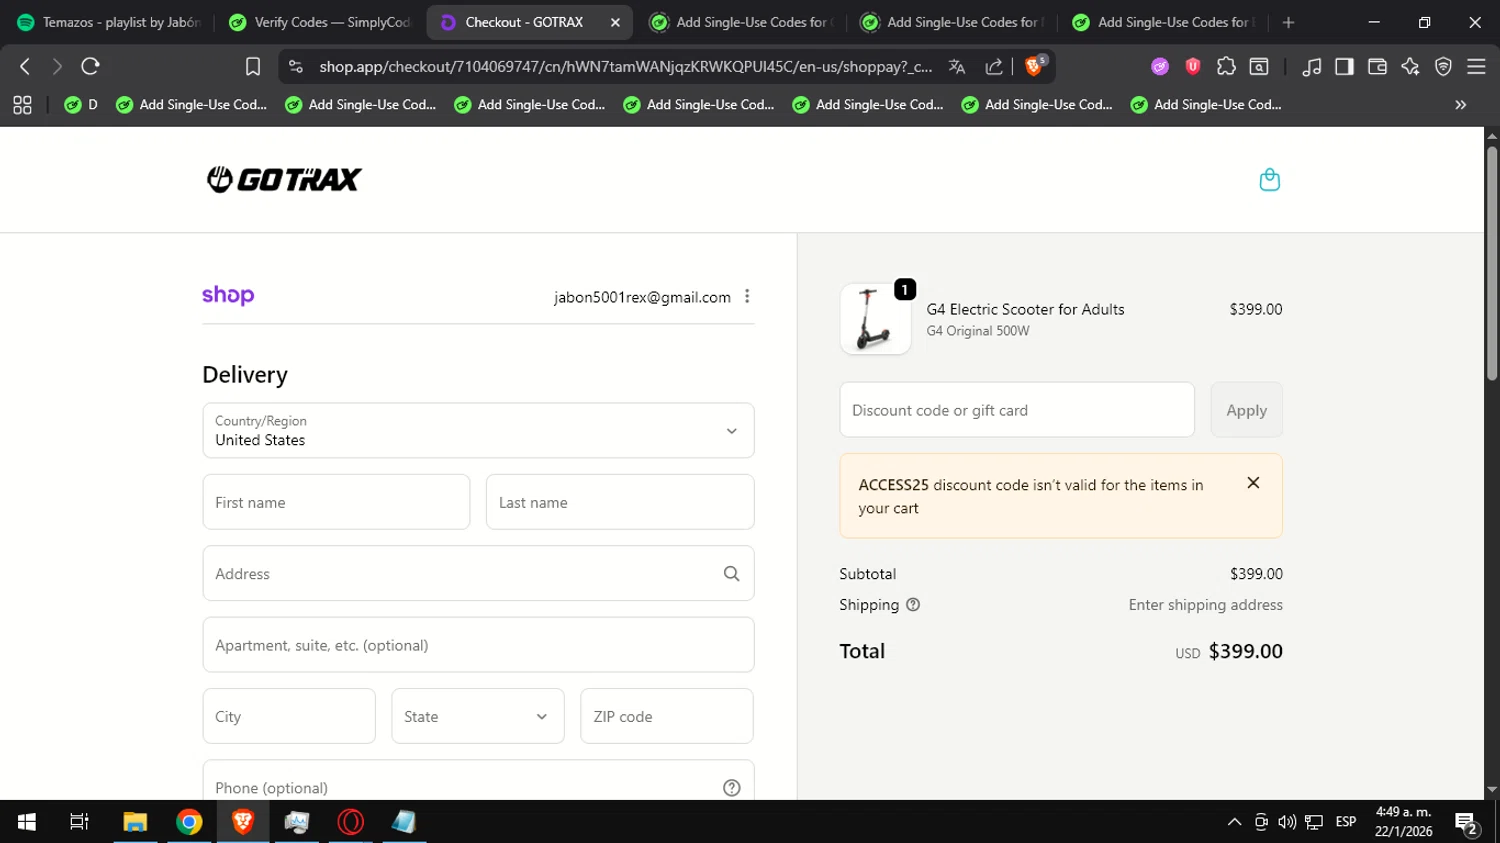Open the uBlock shield extension
Viewport: 1500px width, 843px height.
tap(1193, 66)
